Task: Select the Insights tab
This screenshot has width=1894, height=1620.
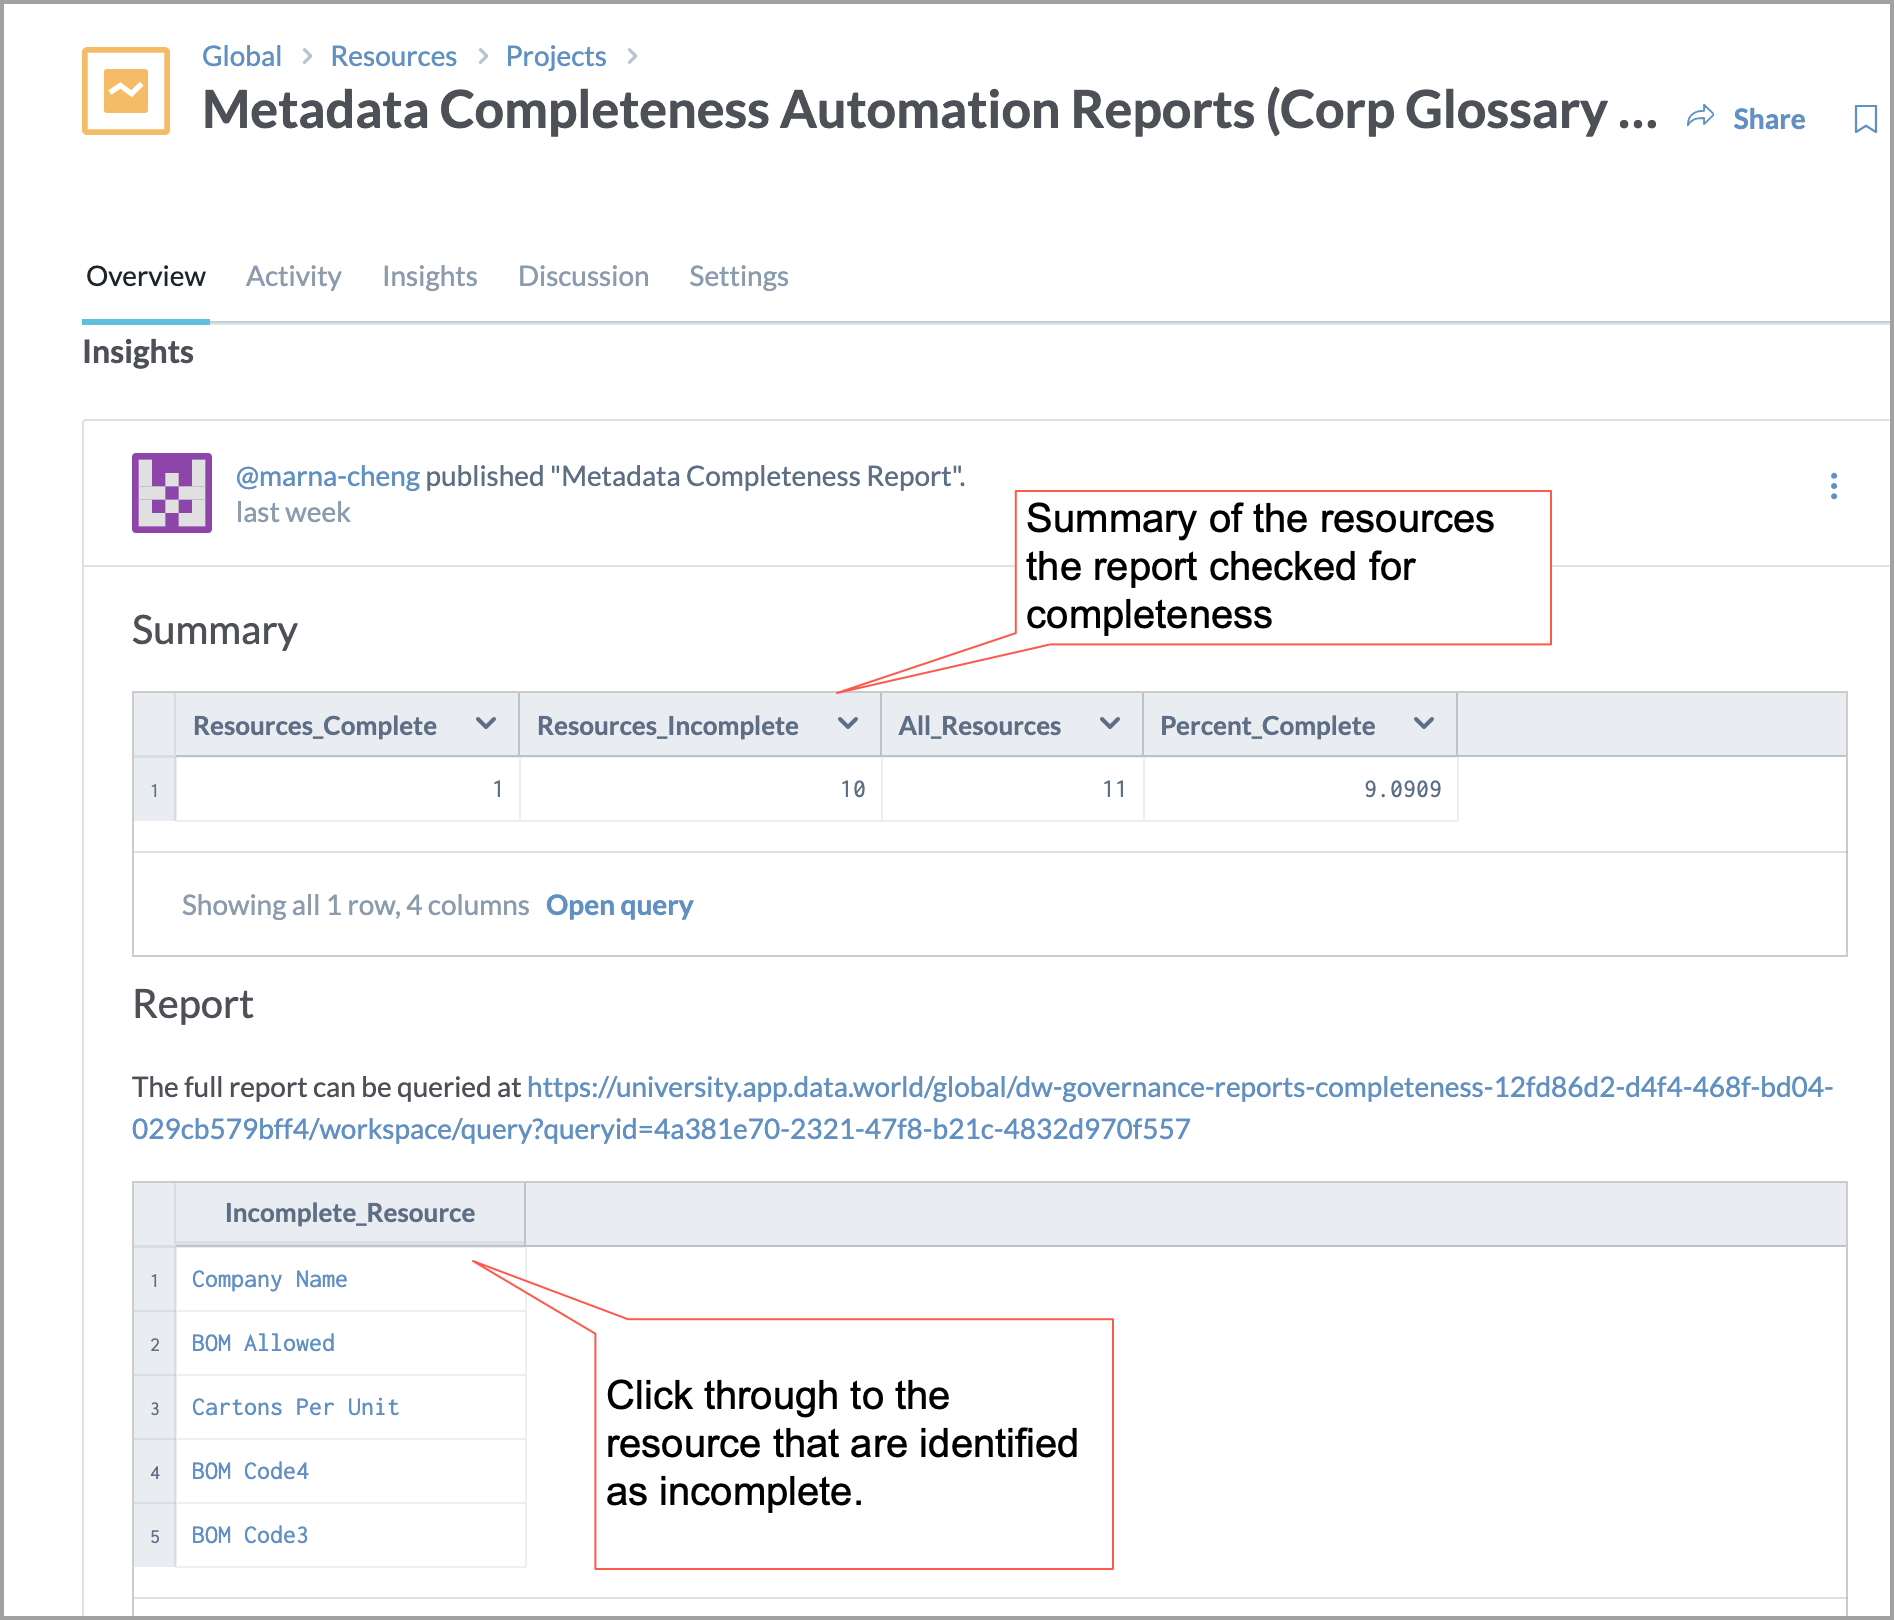Action: click(429, 276)
